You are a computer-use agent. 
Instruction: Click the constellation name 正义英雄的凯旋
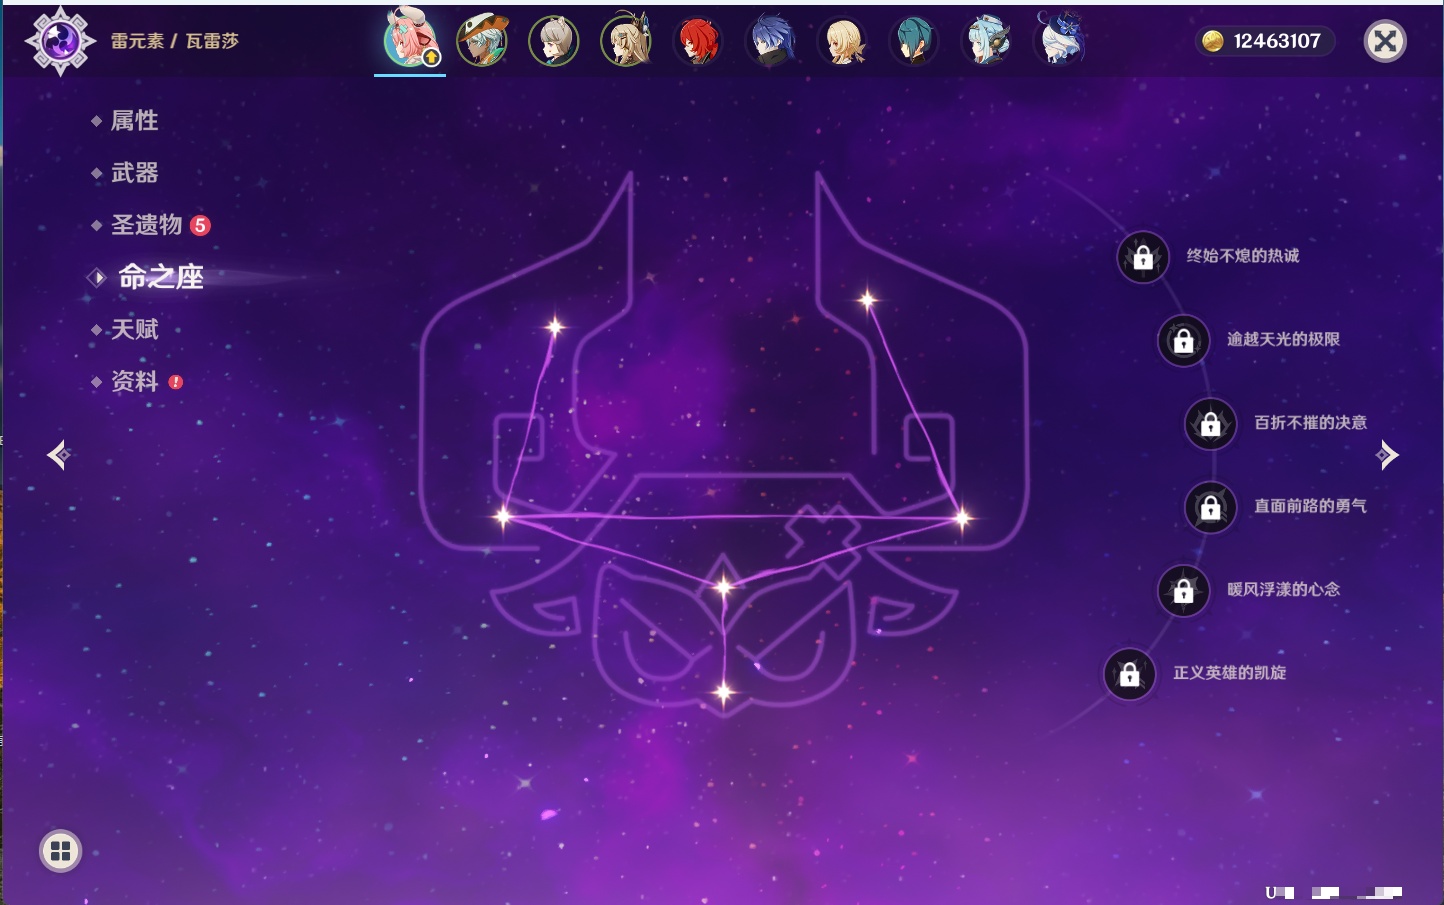(1229, 673)
